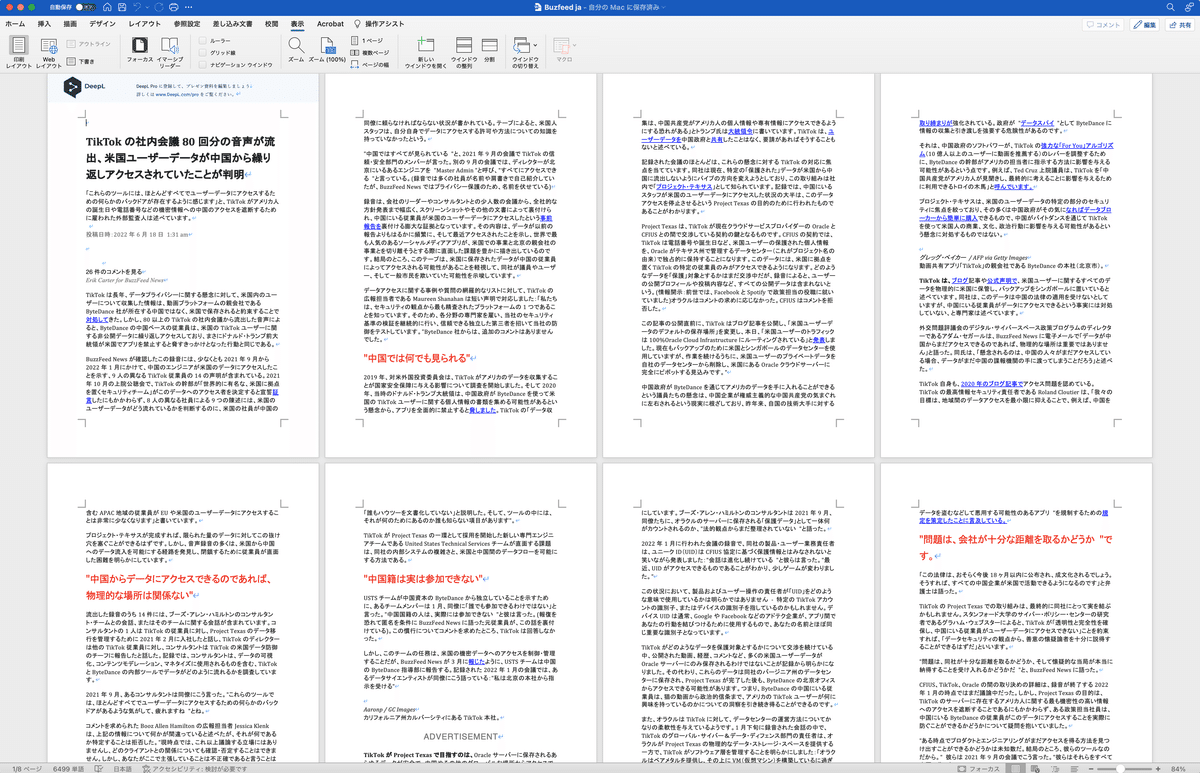Switch to 下書き view
The height and width of the screenshot is (773, 1200).
(x=82, y=61)
